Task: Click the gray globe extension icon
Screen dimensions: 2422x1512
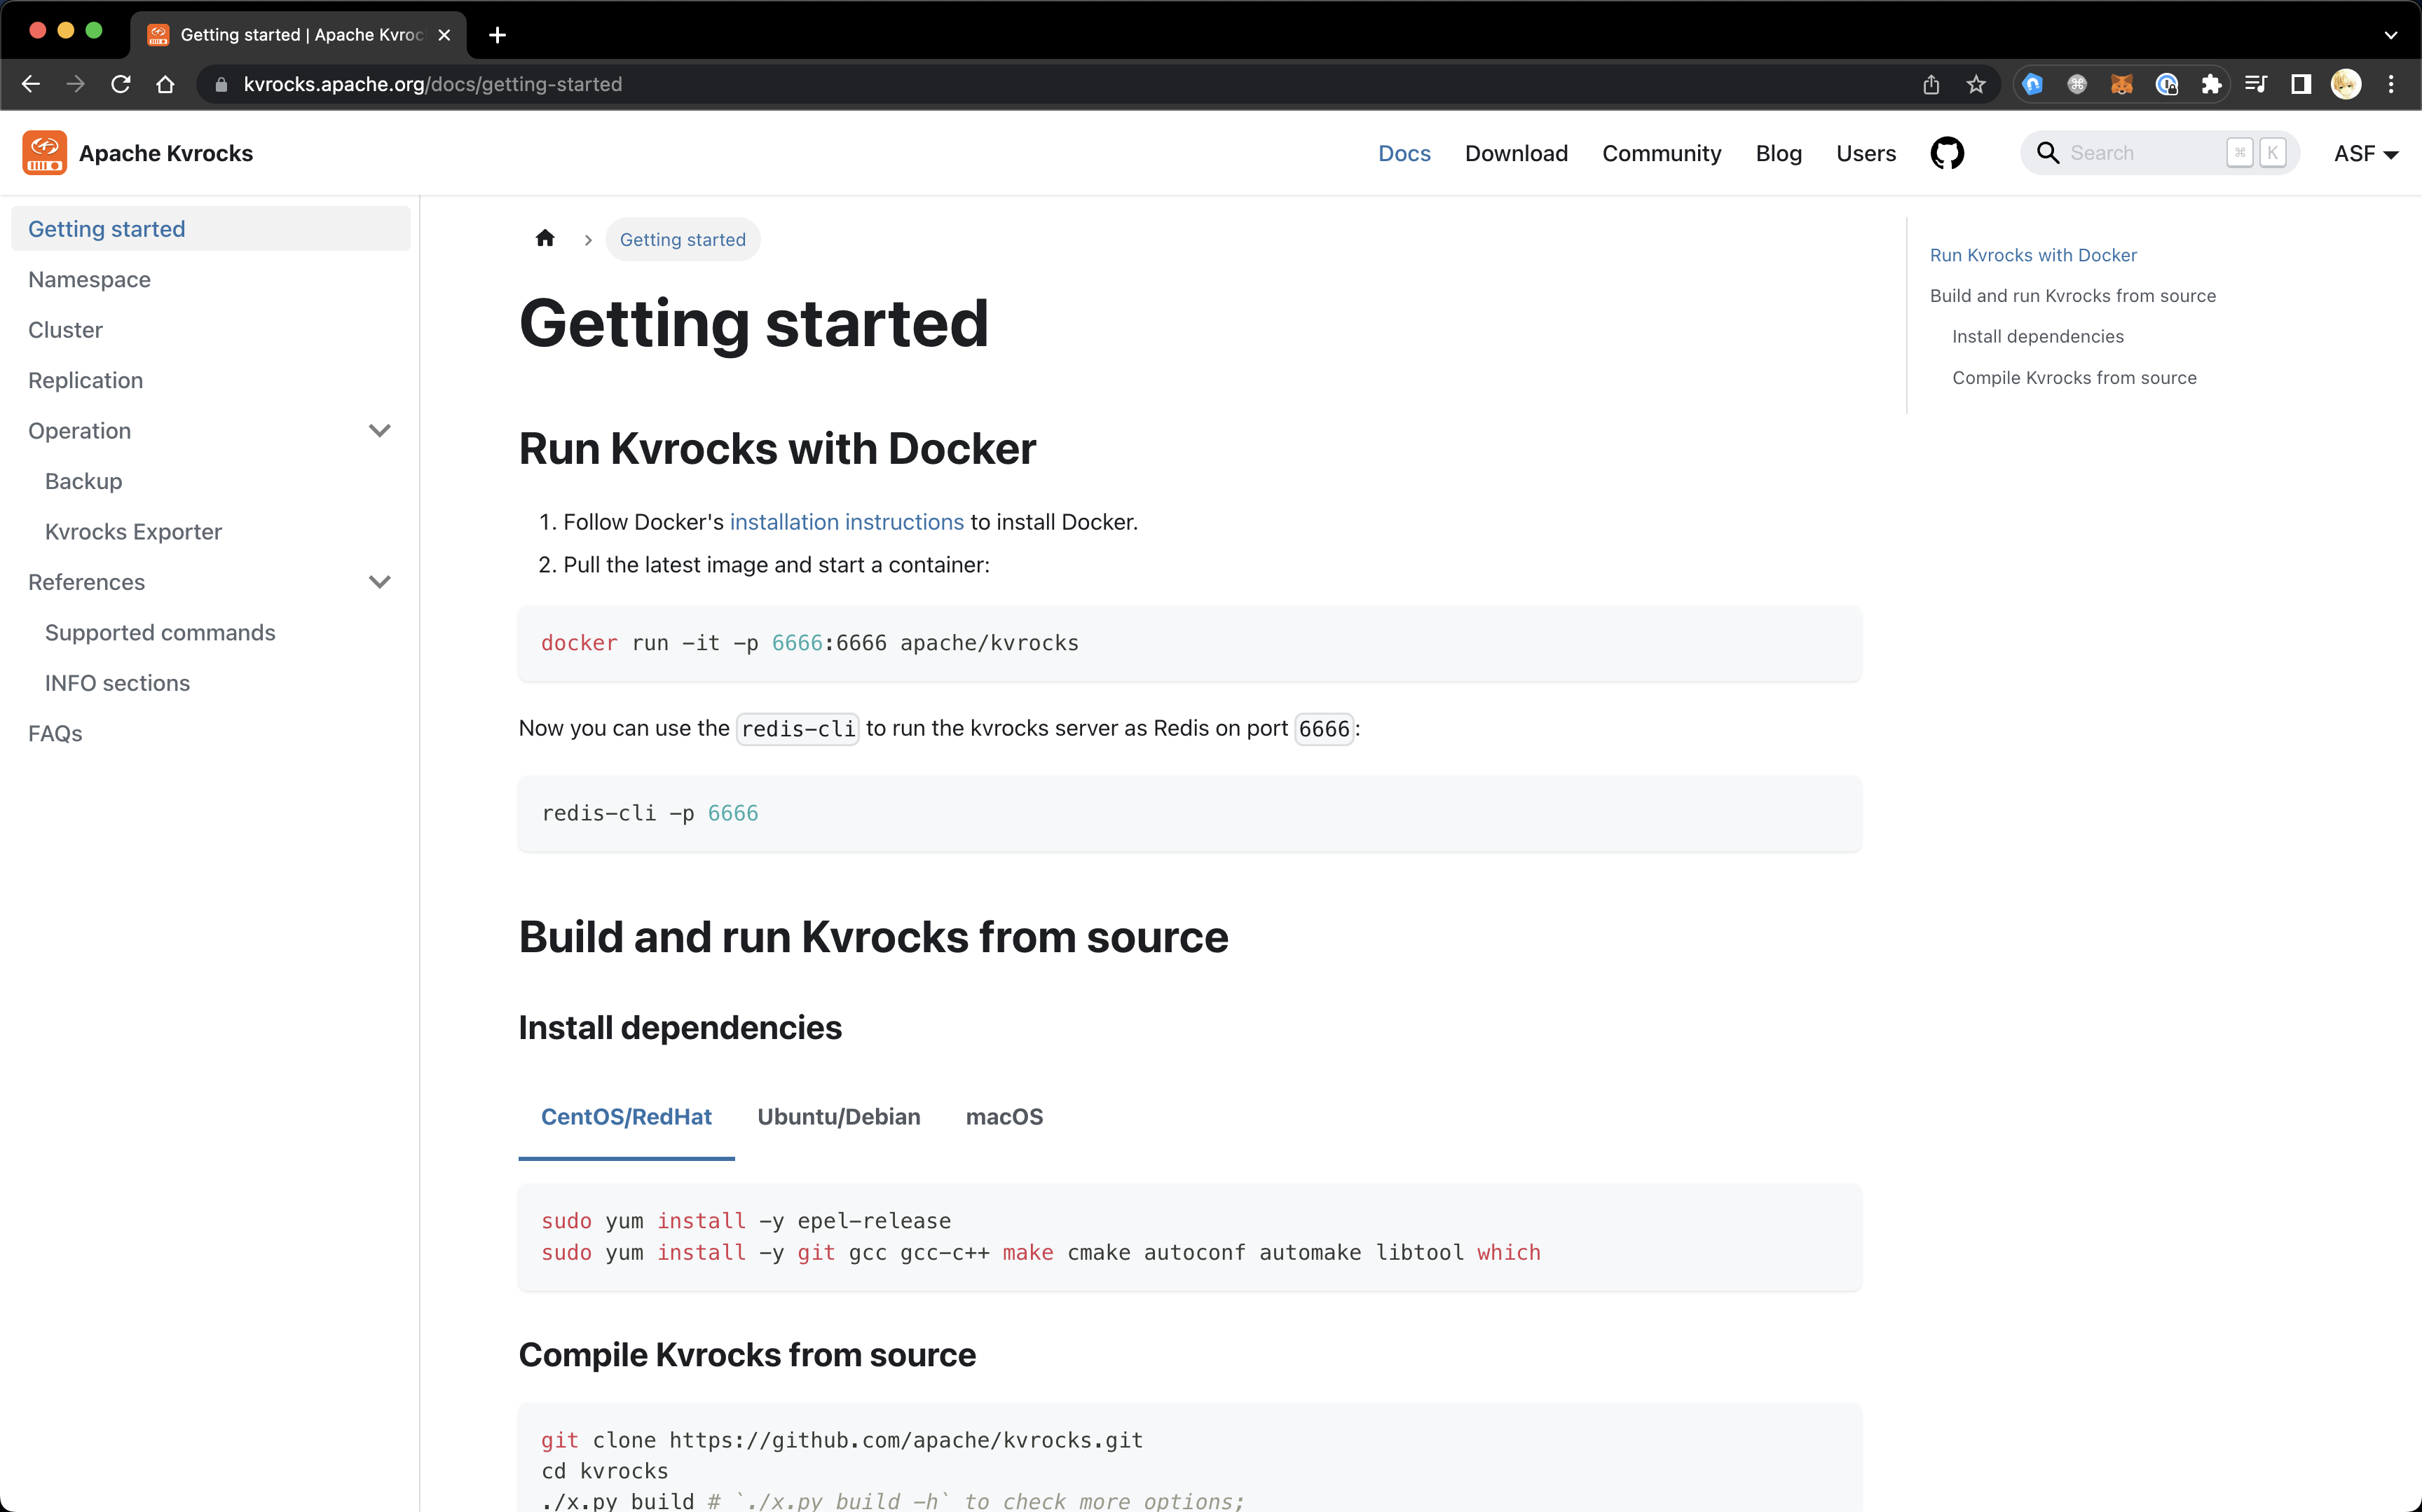Action: pyautogui.click(x=2077, y=84)
